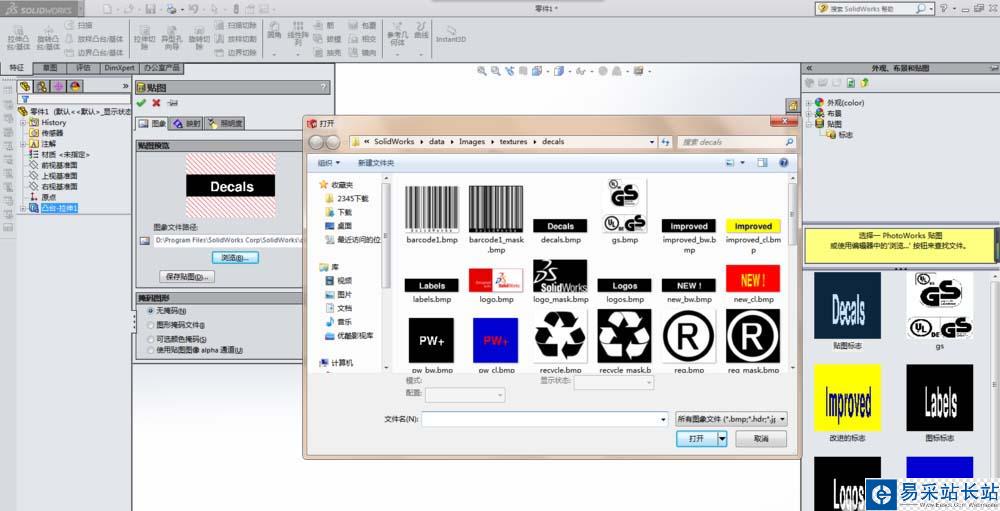Switch to 办公室产品 ribbon tab
The height and width of the screenshot is (511, 1000).
(161, 68)
